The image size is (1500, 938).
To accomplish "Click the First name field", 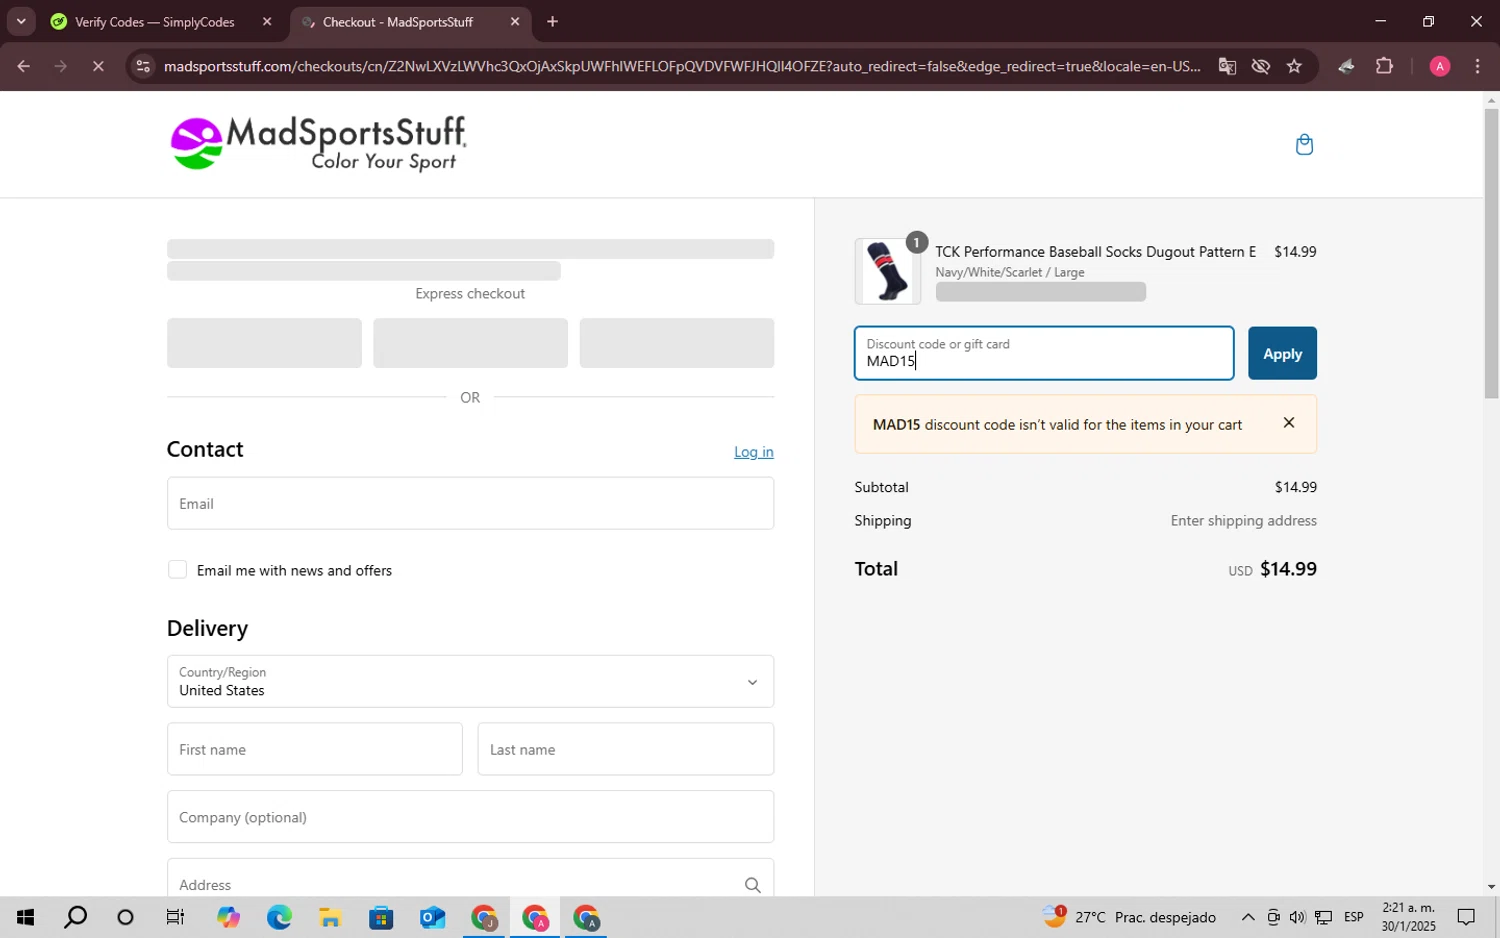I will (315, 749).
